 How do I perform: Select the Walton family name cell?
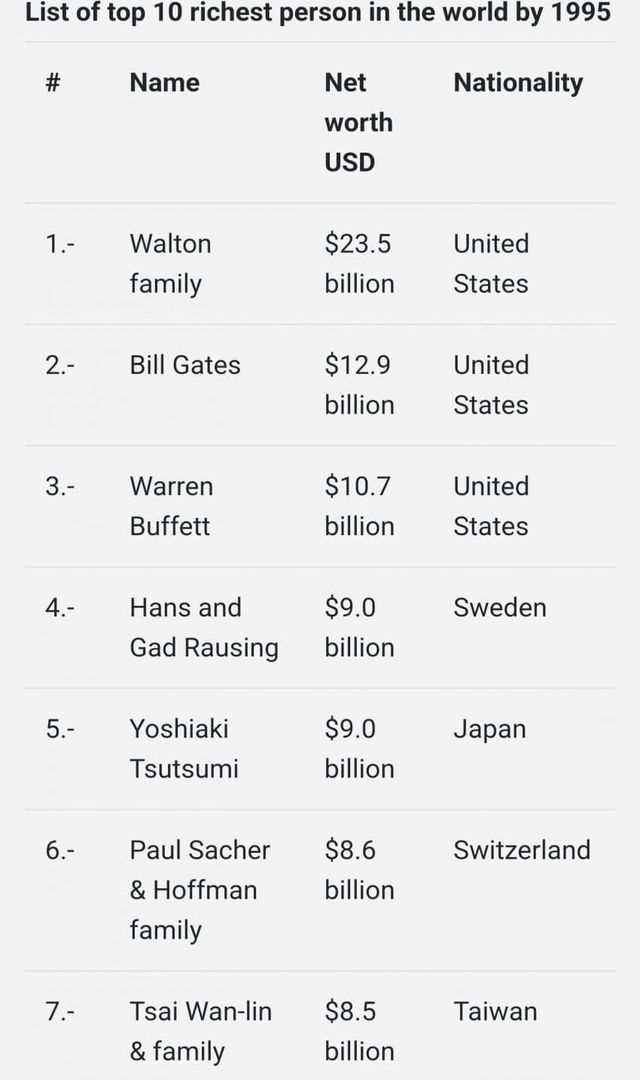tap(170, 264)
